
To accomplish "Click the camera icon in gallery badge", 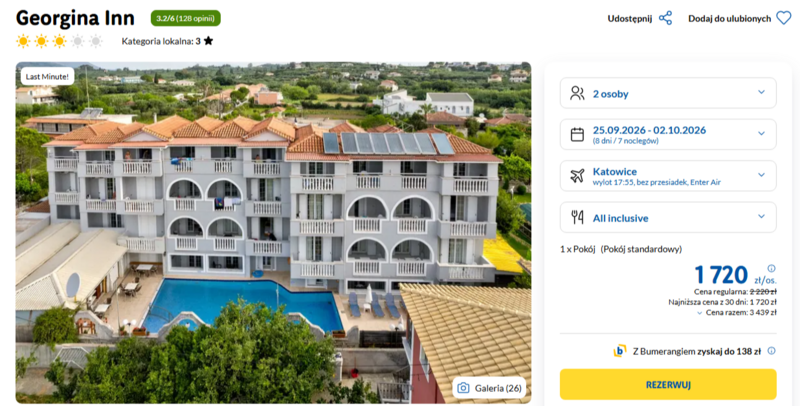I will tap(463, 388).
